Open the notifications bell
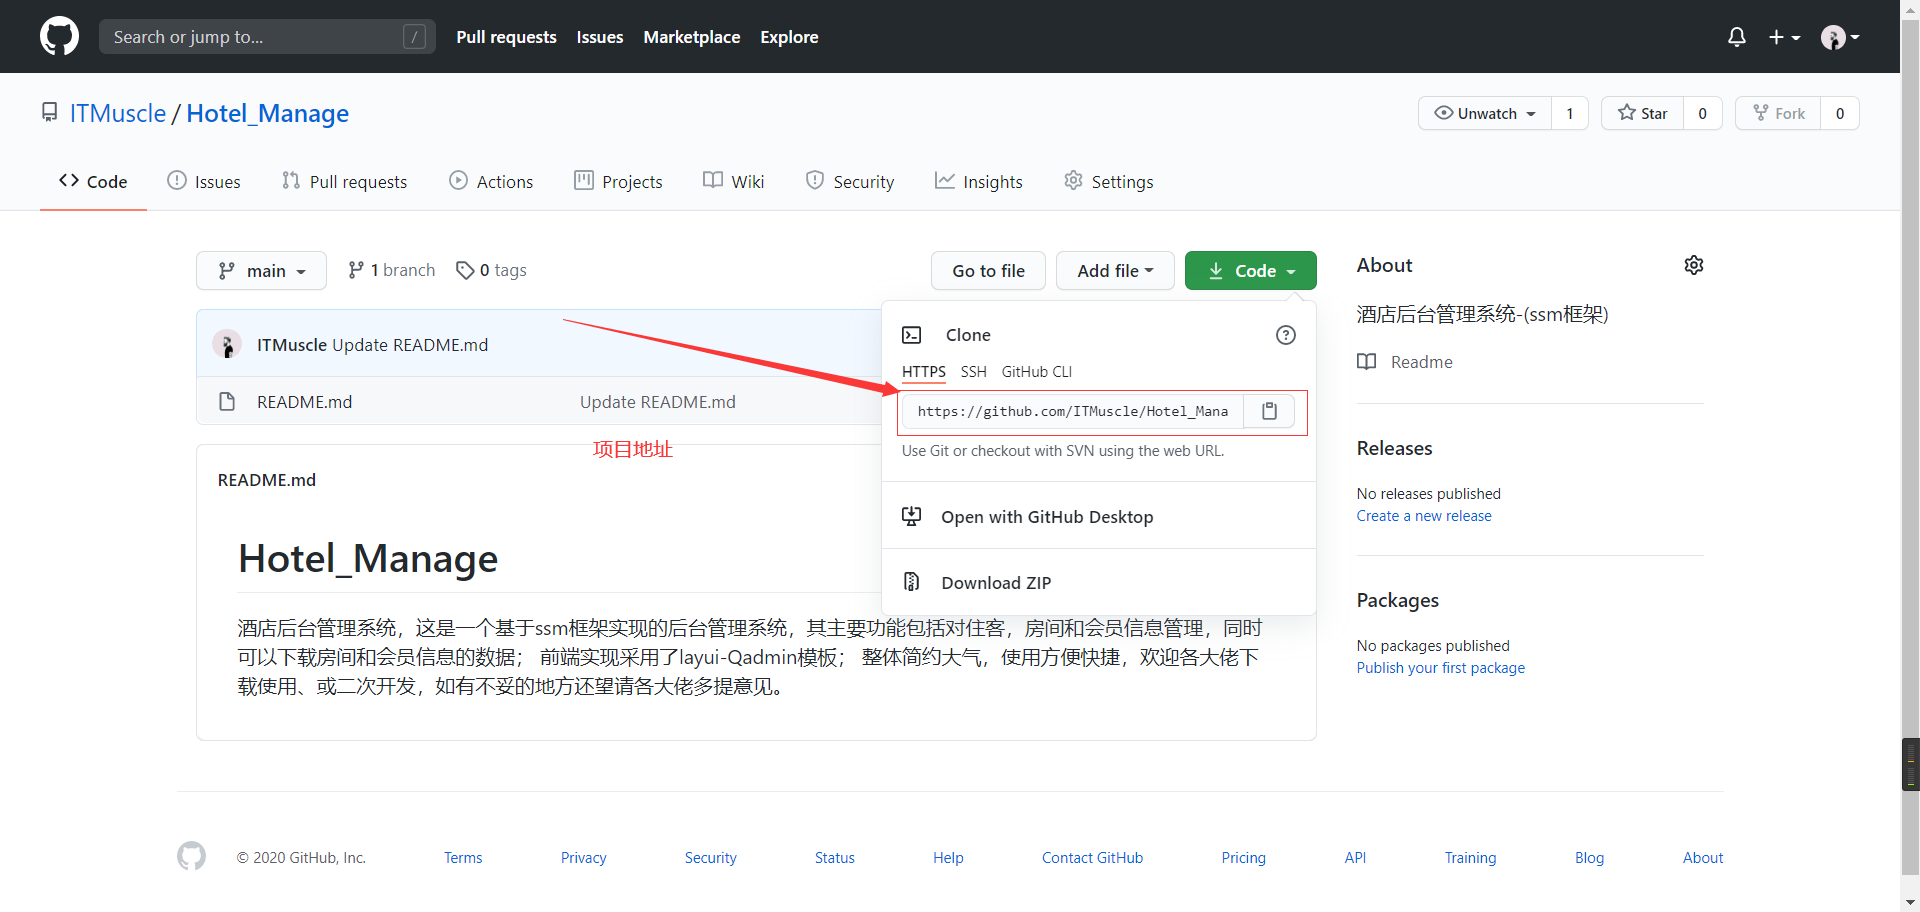Image resolution: width=1920 pixels, height=912 pixels. tap(1736, 37)
